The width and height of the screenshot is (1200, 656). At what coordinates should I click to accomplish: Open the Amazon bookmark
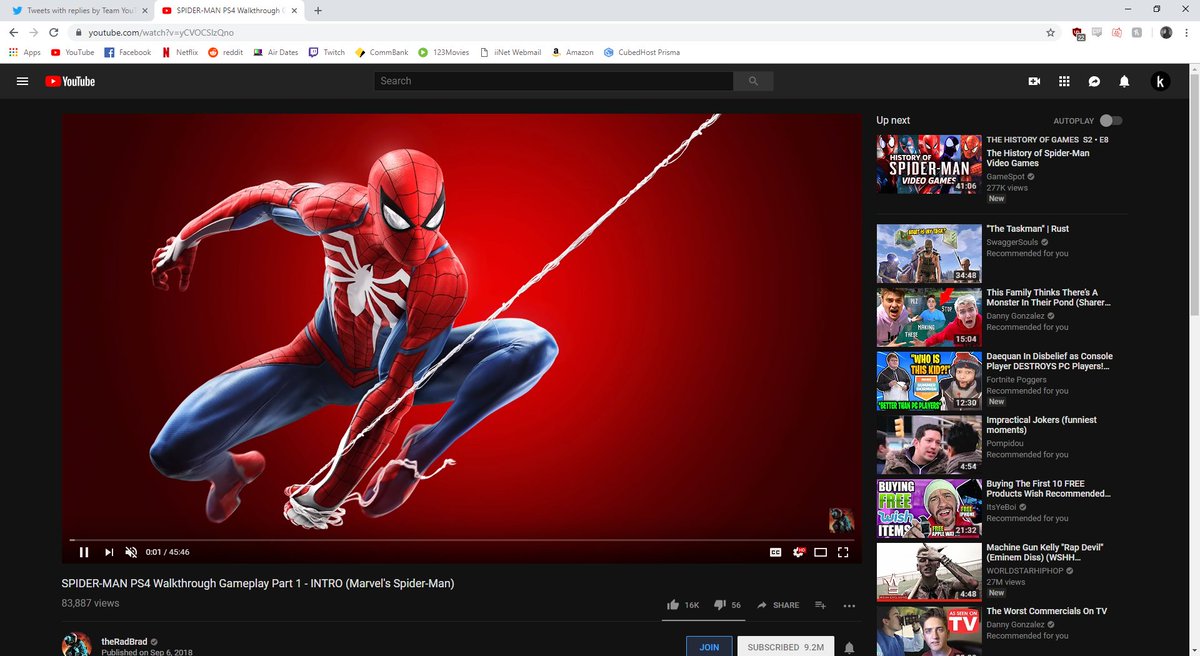[573, 52]
